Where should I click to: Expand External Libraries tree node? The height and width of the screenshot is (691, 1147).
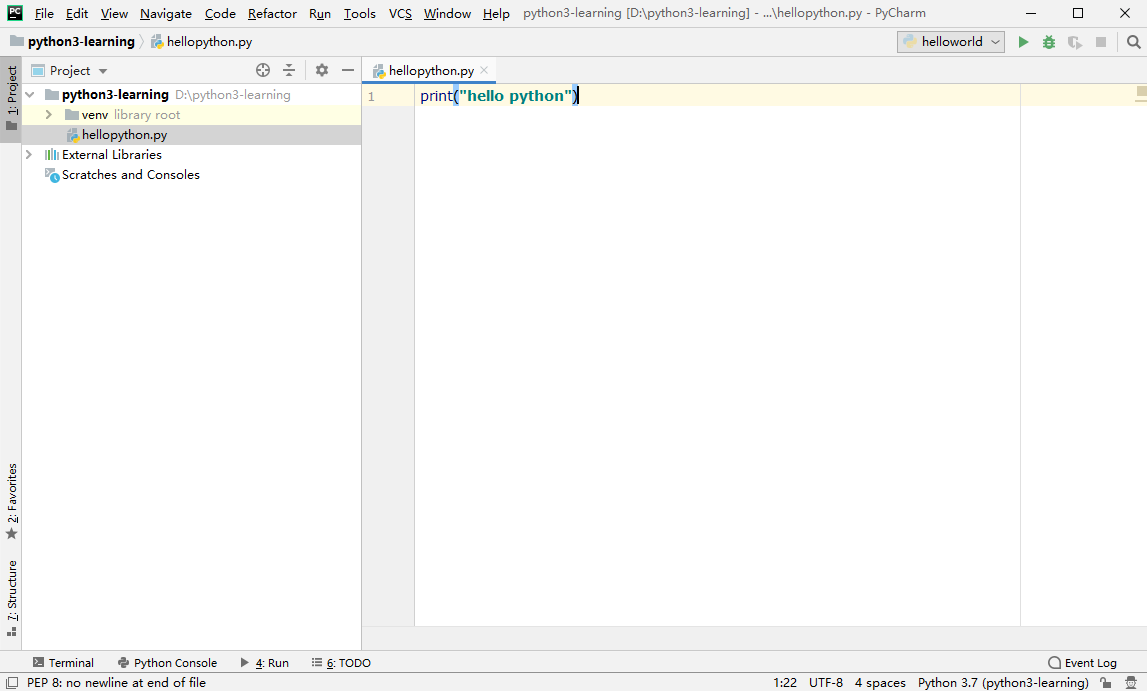pyautogui.click(x=29, y=154)
